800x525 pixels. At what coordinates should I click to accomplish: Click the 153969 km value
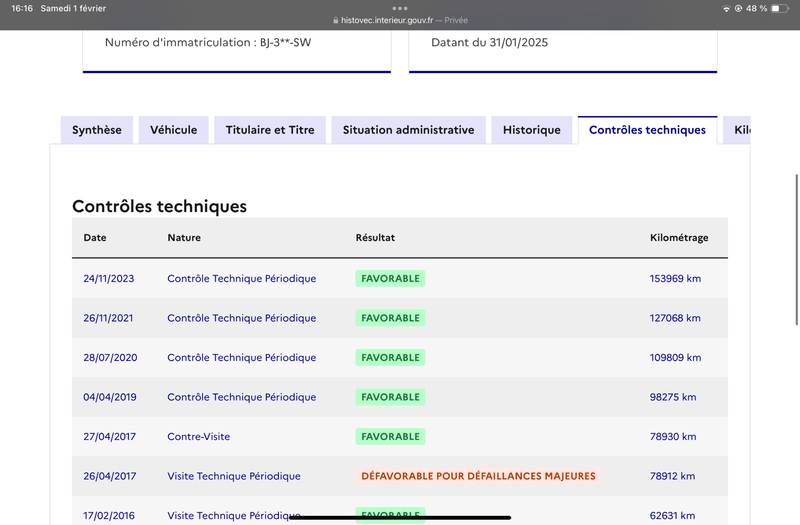(x=675, y=279)
